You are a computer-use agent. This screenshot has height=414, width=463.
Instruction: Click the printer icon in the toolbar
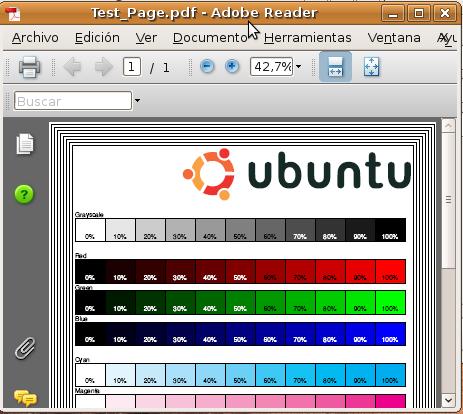[x=30, y=67]
